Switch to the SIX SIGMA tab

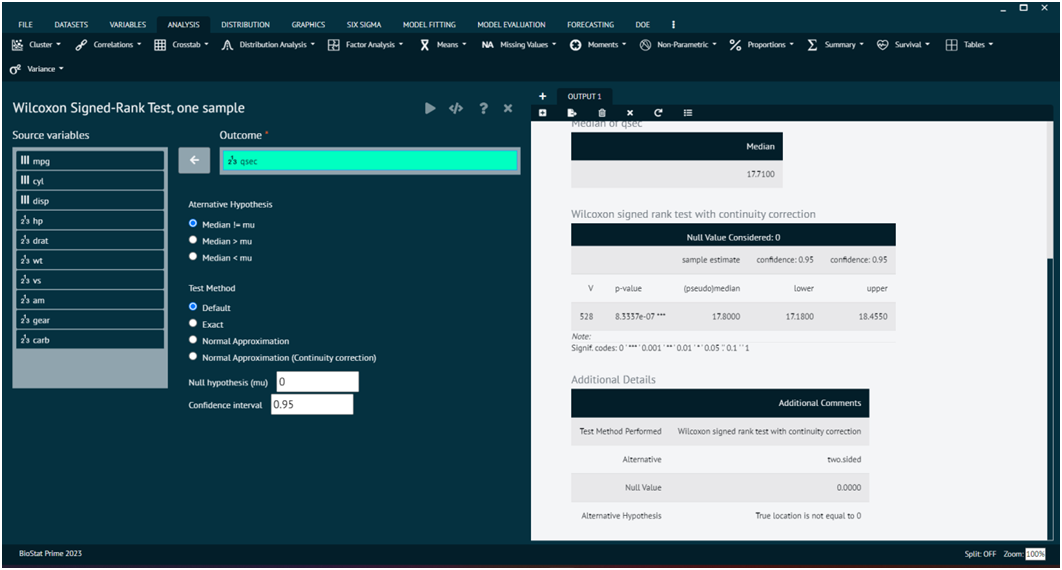(x=364, y=24)
